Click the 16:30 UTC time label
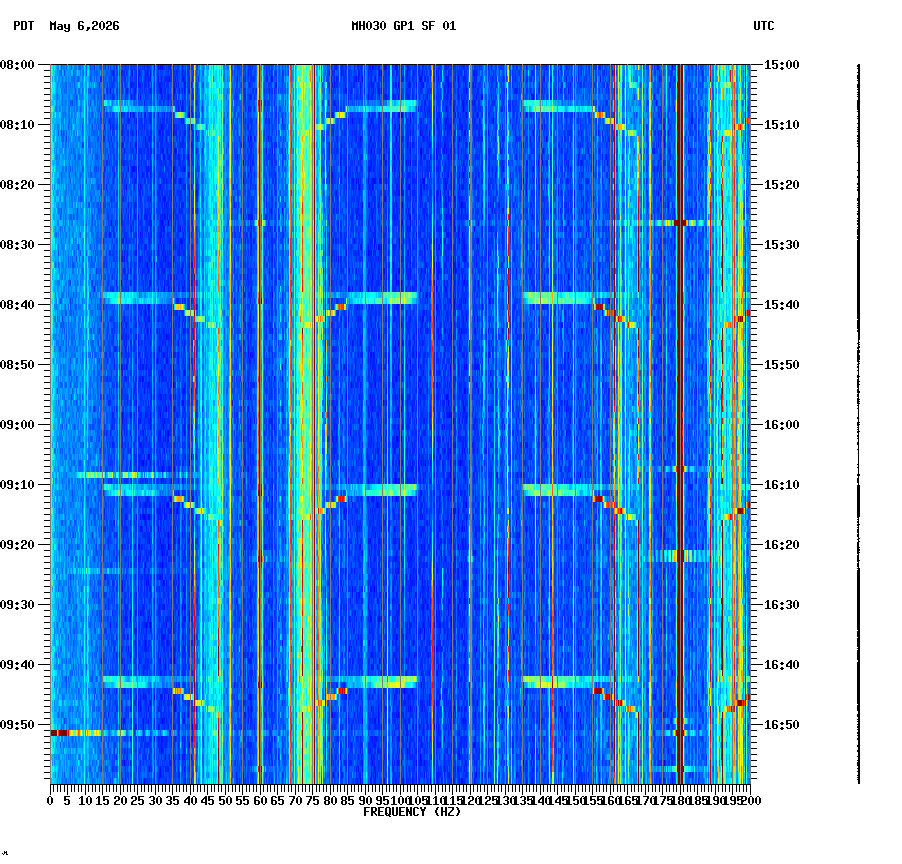The width and height of the screenshot is (902, 864). pos(782,605)
